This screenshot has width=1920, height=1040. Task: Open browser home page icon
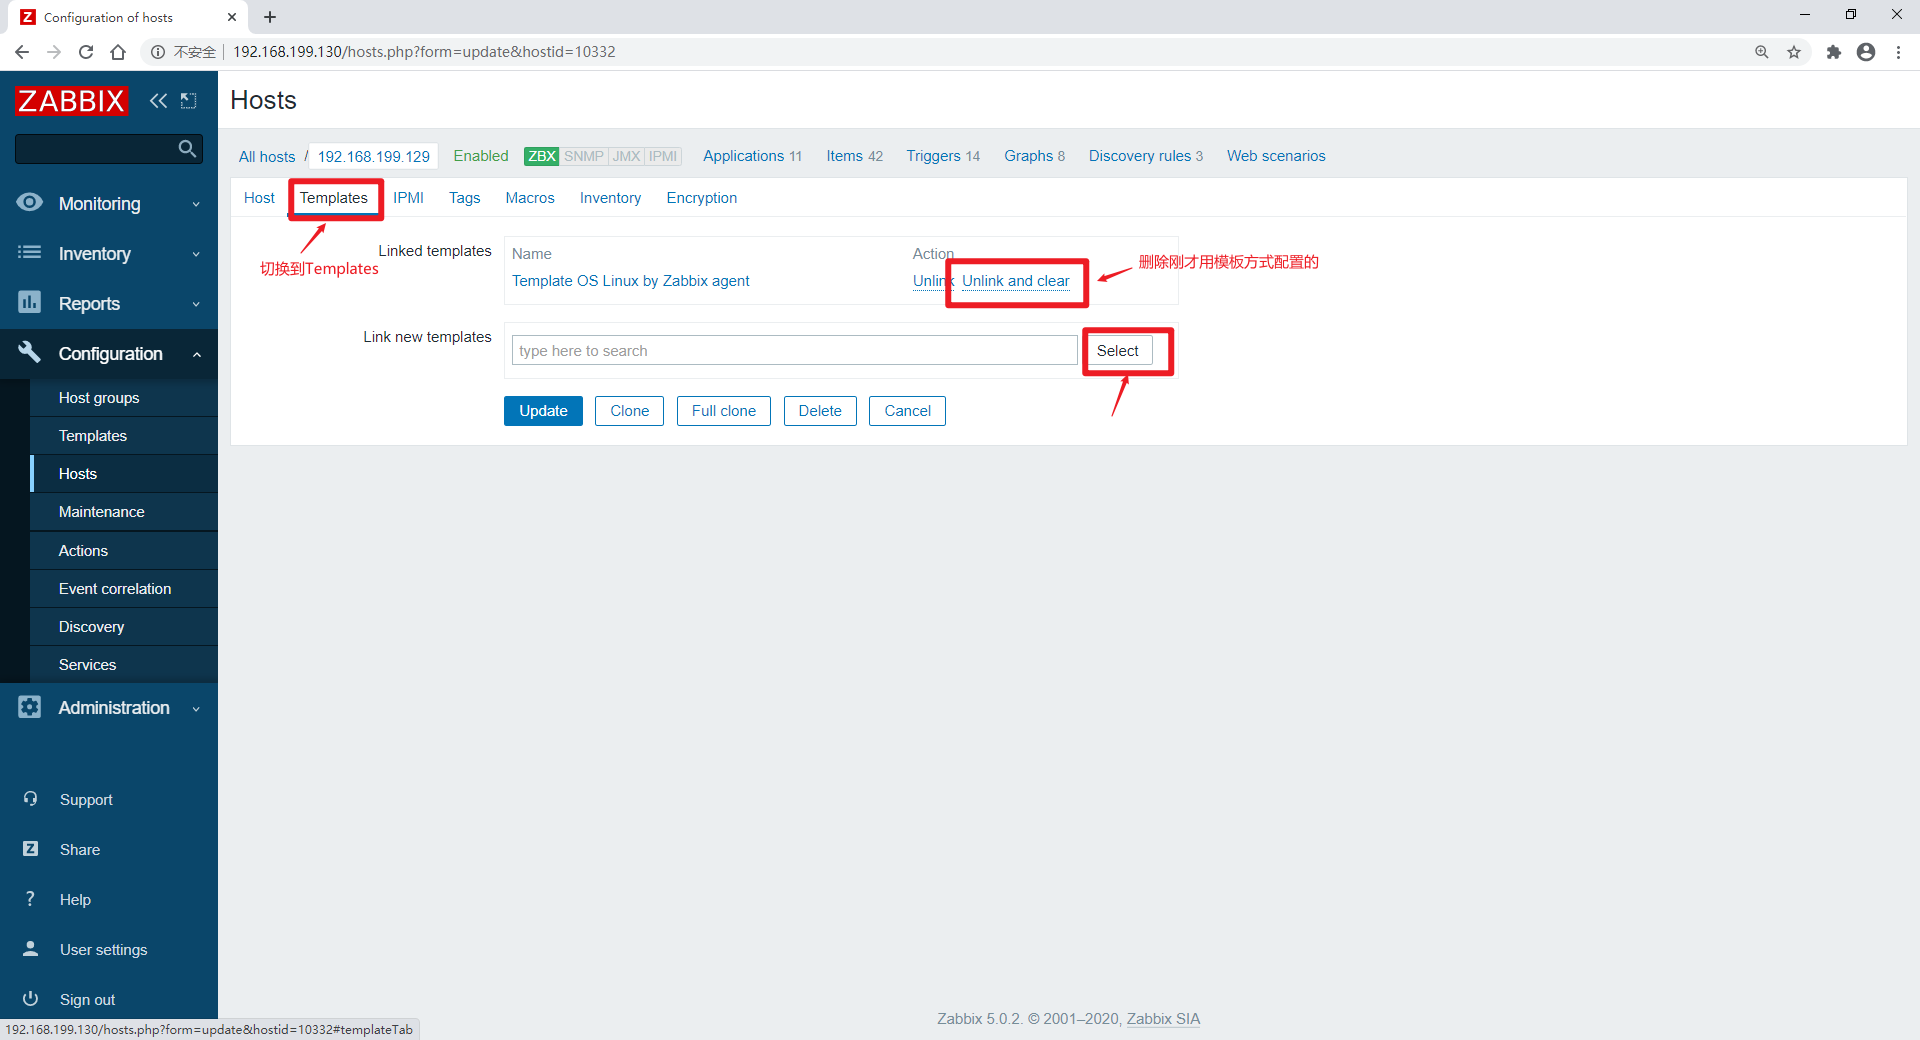click(x=118, y=52)
